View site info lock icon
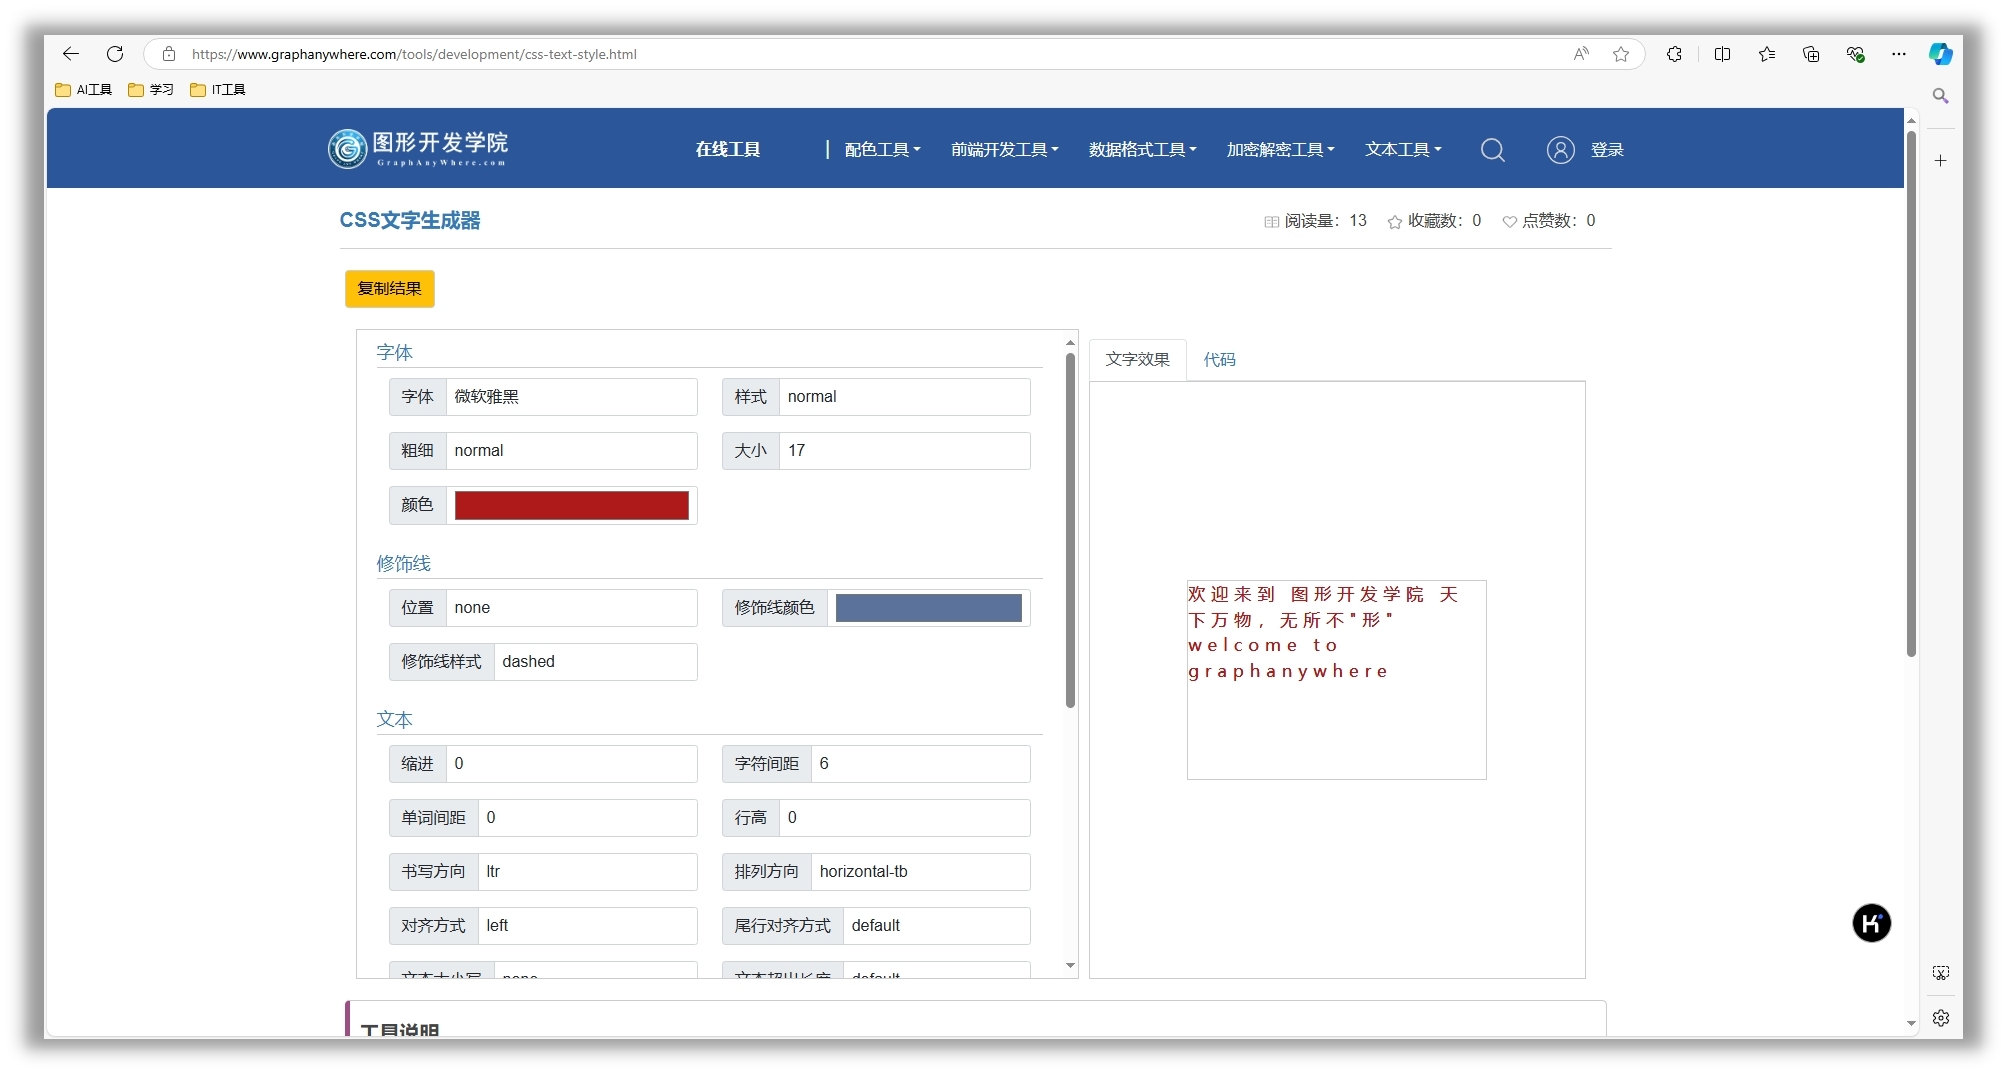 [169, 54]
